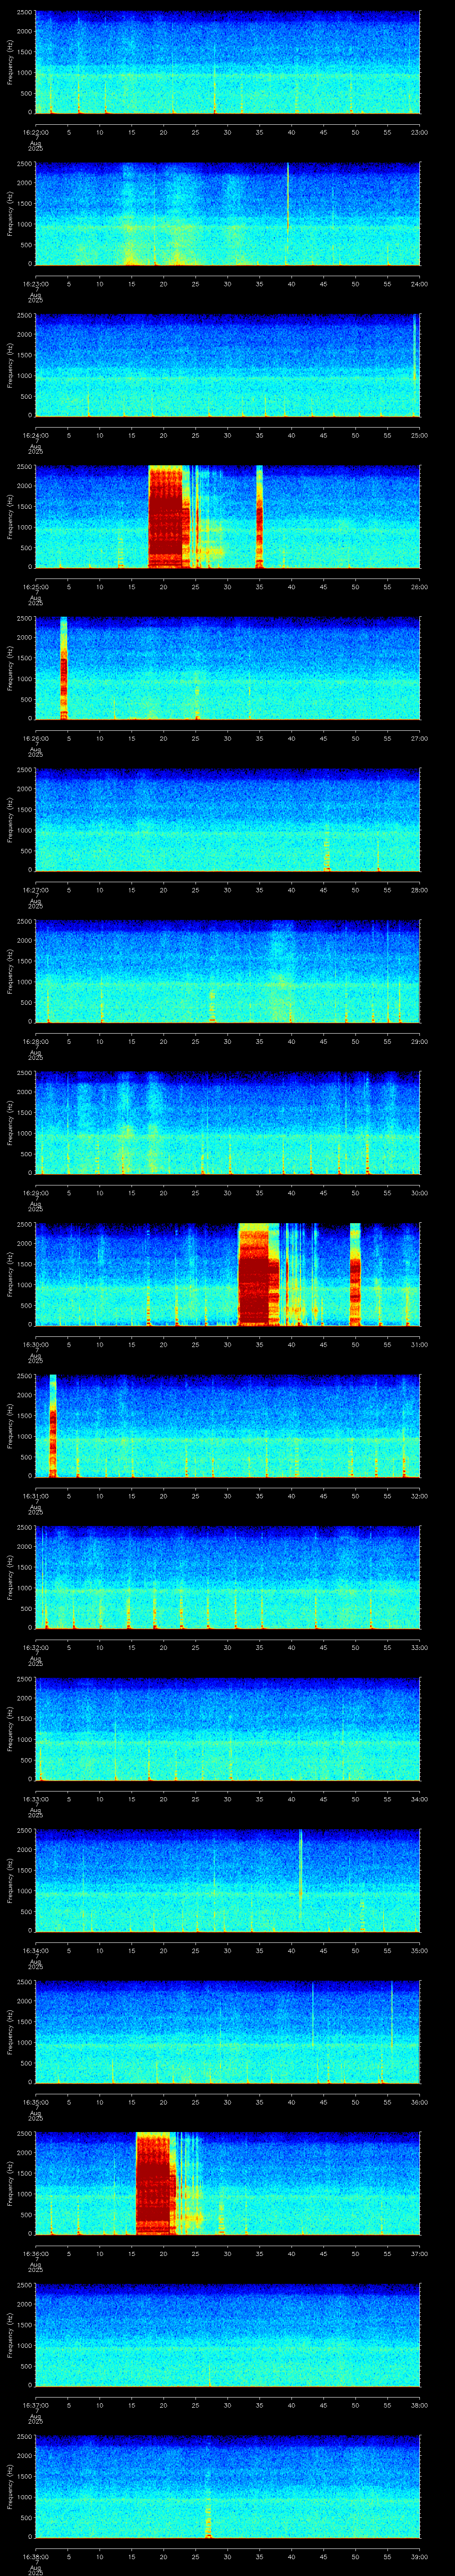The image size is (455, 2576).
Task: Click the red burst at start of 16:31:00 spectrogram
Action: (x=52, y=1426)
